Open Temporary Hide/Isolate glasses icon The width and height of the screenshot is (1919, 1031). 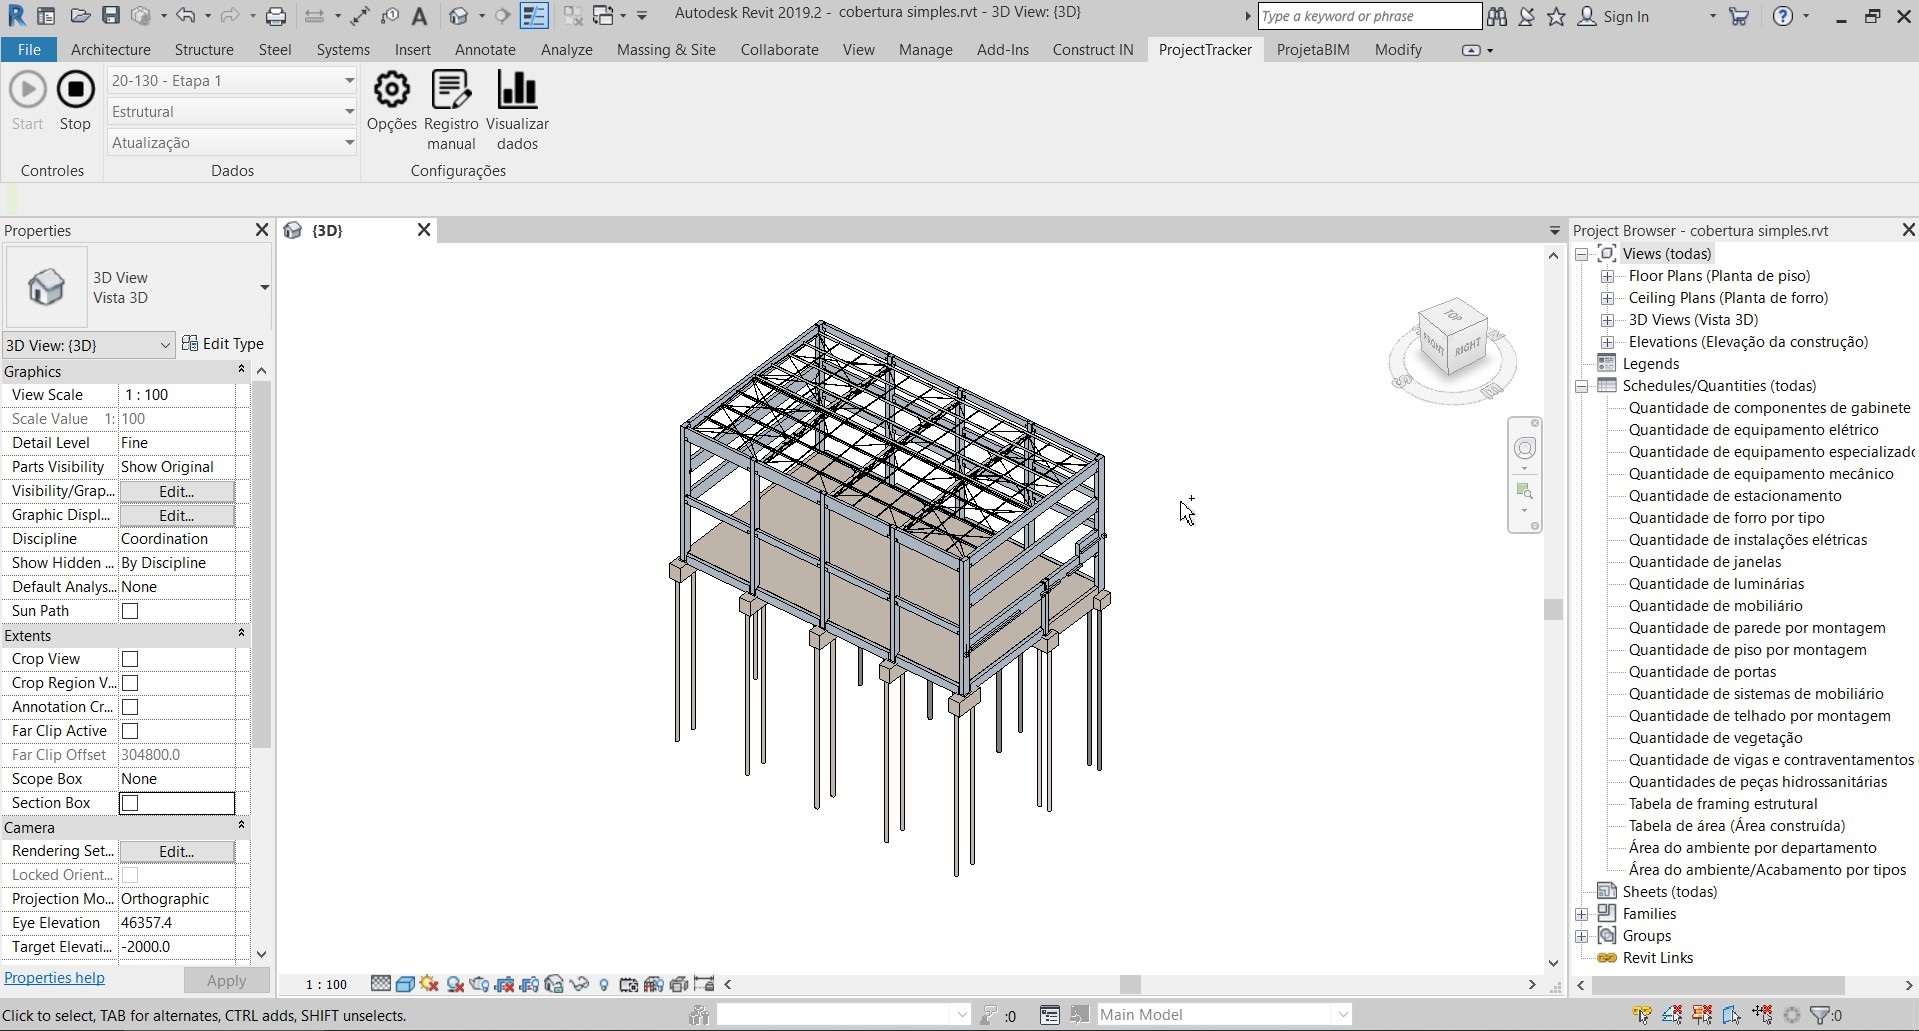click(579, 985)
